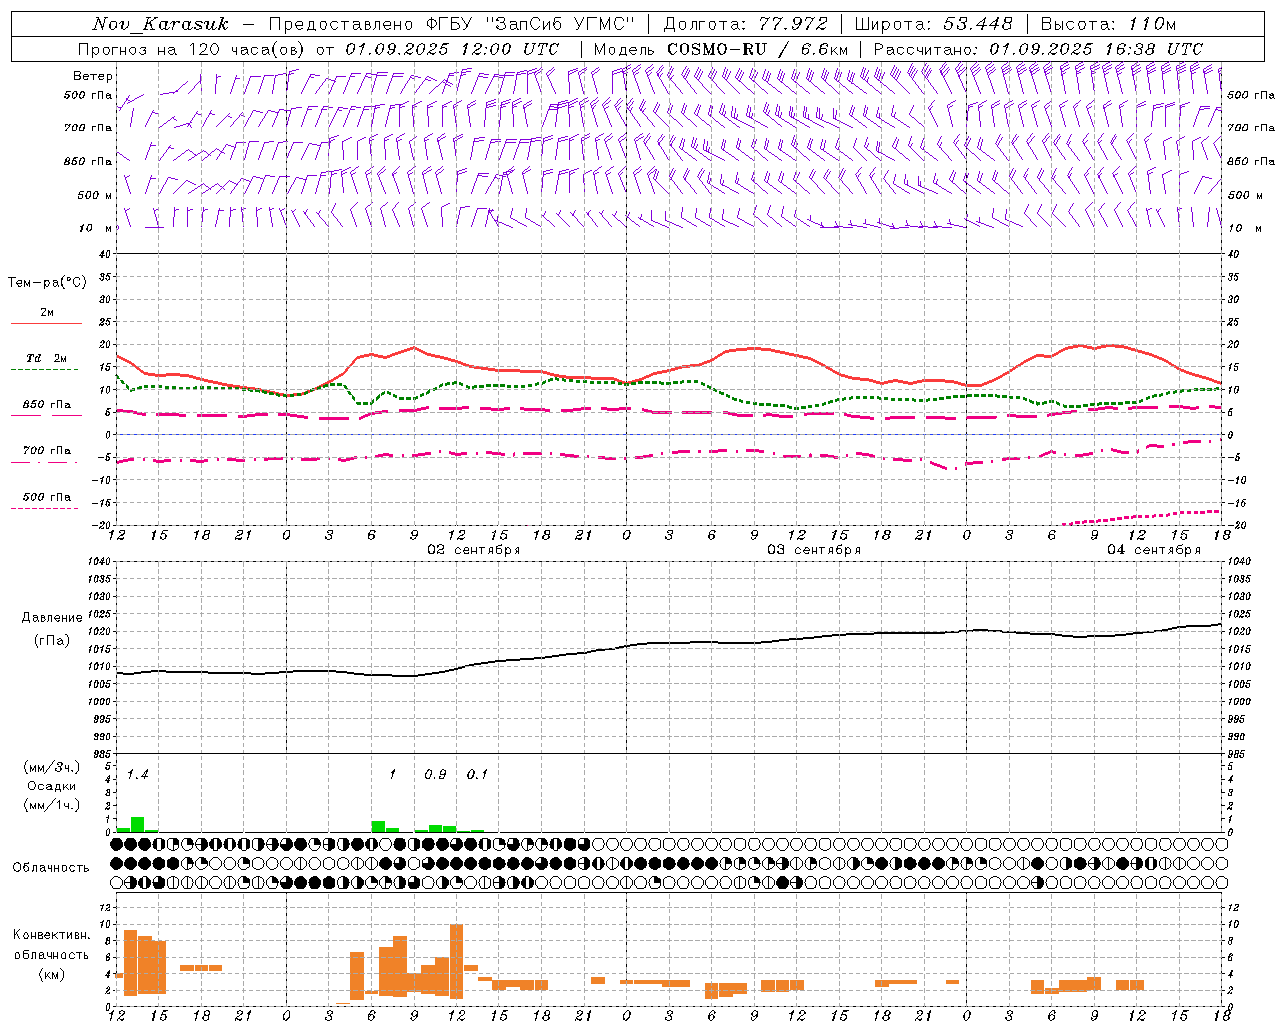The width and height of the screenshot is (1280, 1024).
Task: Click the Осадки precipitation panel label
Action: click(51, 786)
